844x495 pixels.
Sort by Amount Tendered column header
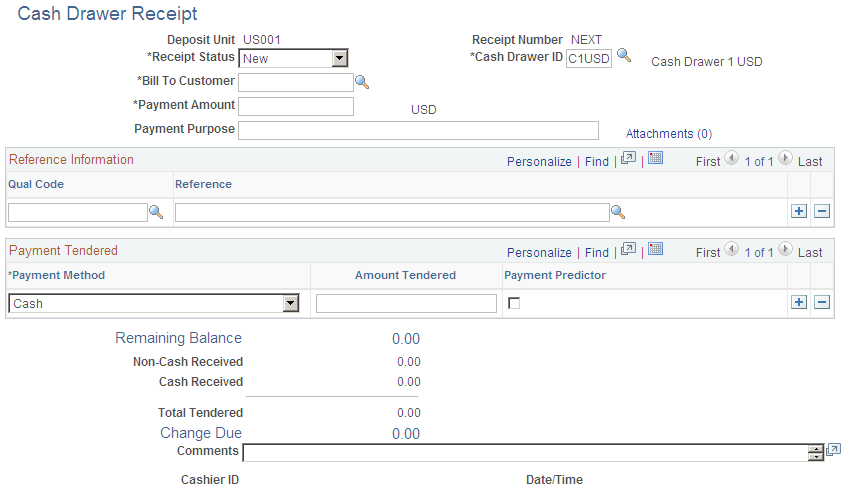pyautogui.click(x=405, y=275)
